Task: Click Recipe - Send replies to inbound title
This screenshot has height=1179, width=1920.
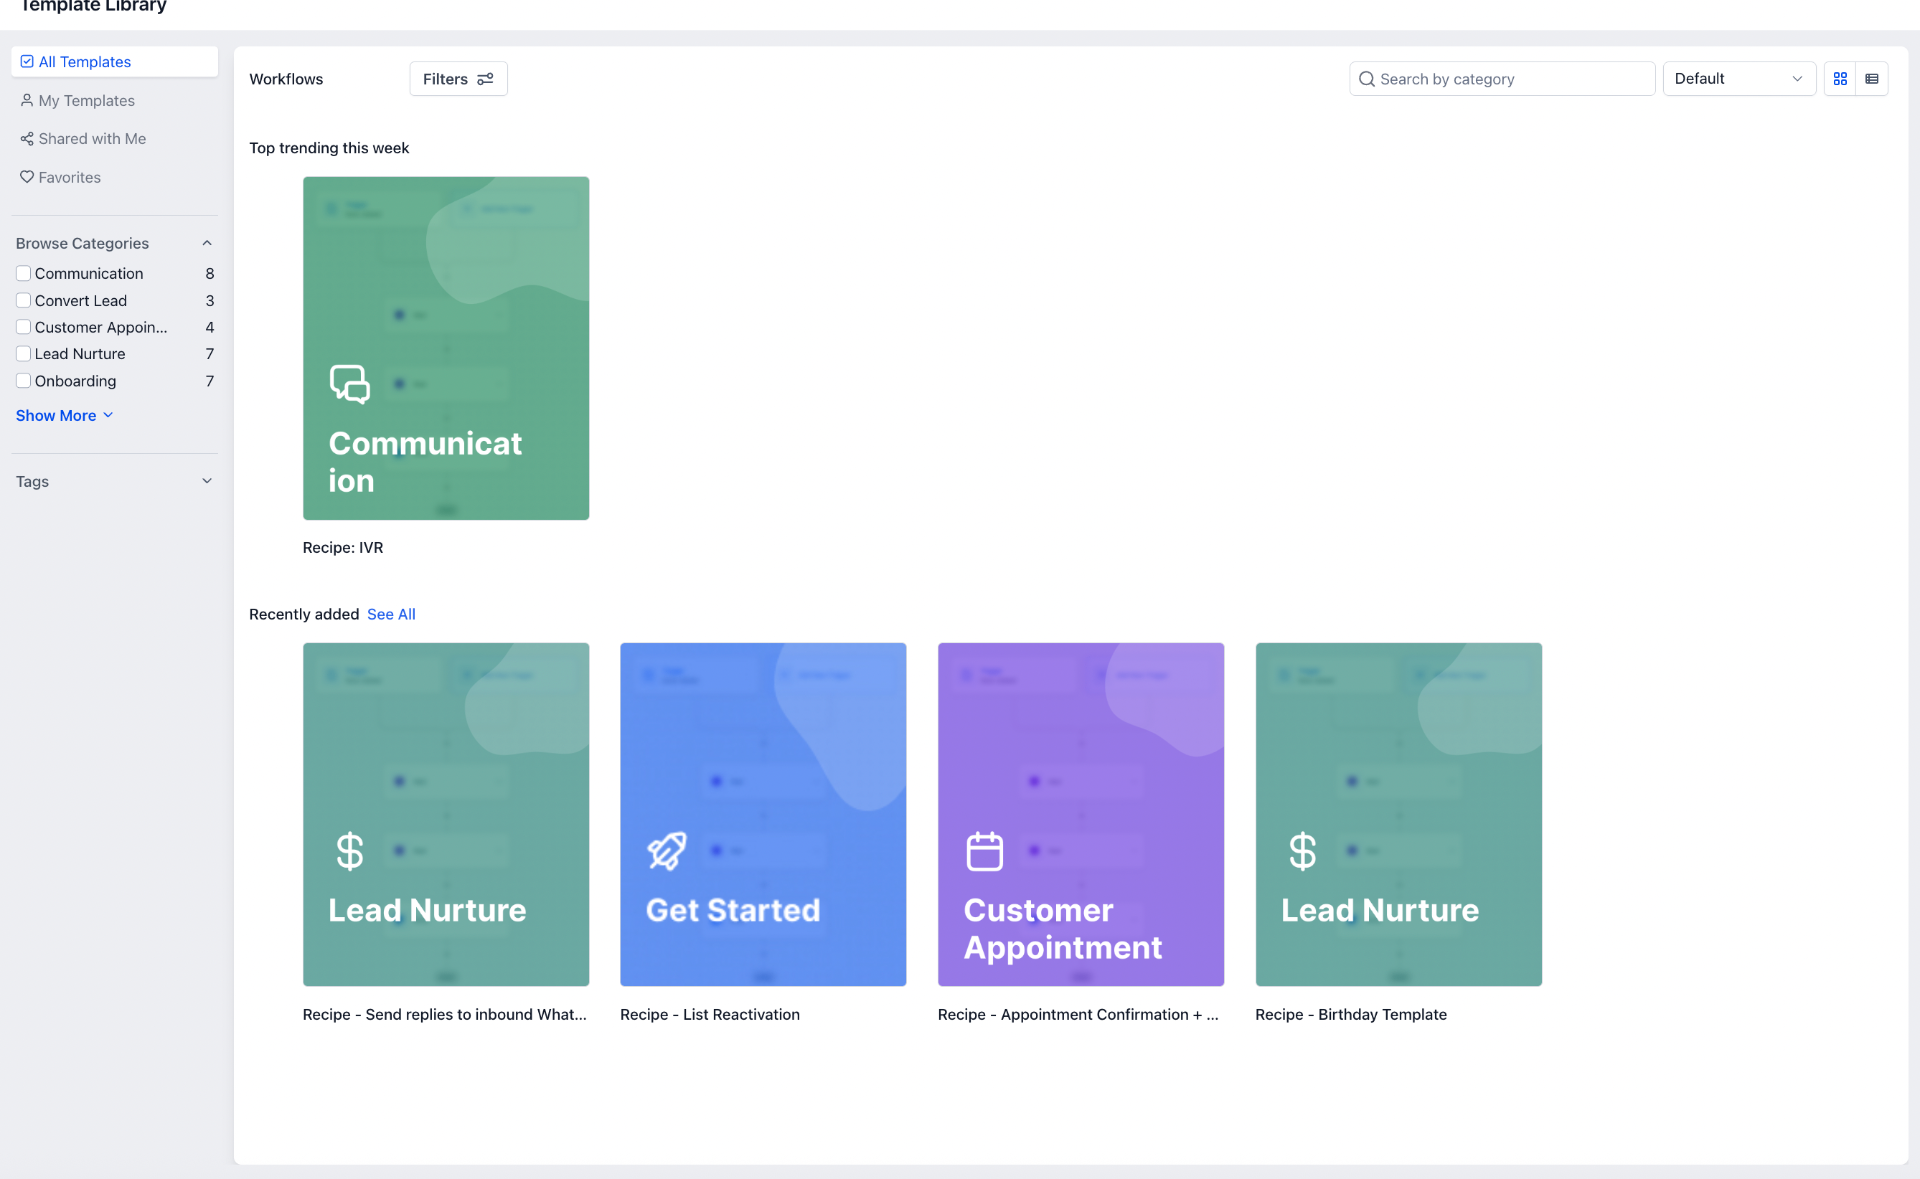Action: pos(445,1014)
